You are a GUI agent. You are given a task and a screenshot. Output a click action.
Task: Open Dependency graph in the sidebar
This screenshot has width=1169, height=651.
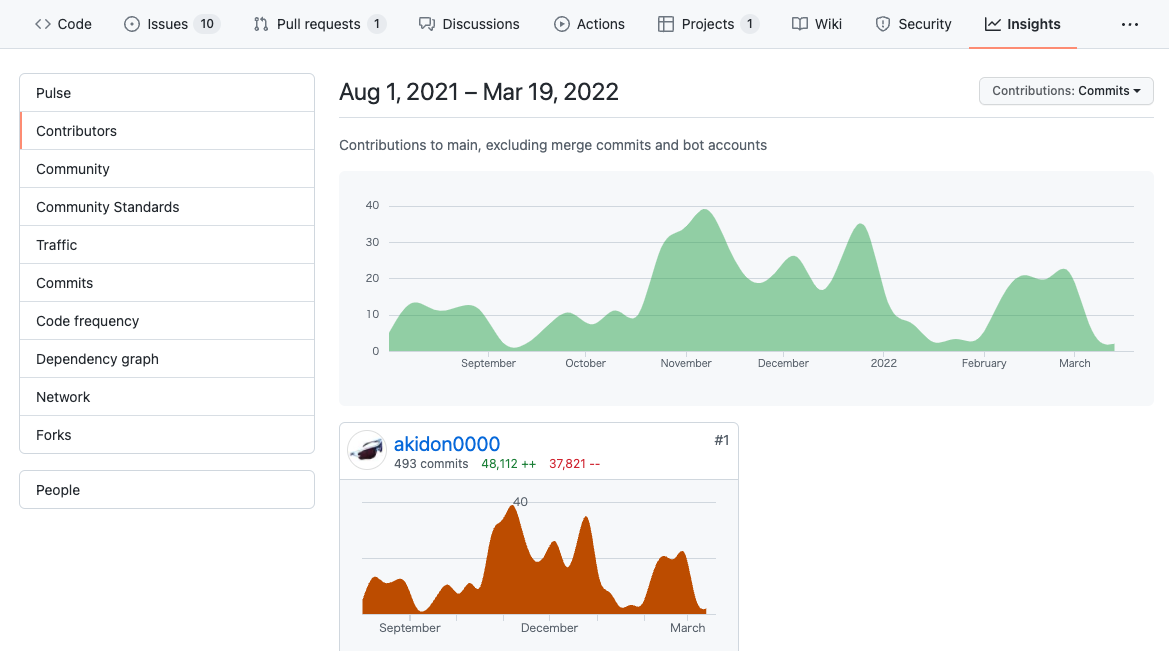pos(167,359)
